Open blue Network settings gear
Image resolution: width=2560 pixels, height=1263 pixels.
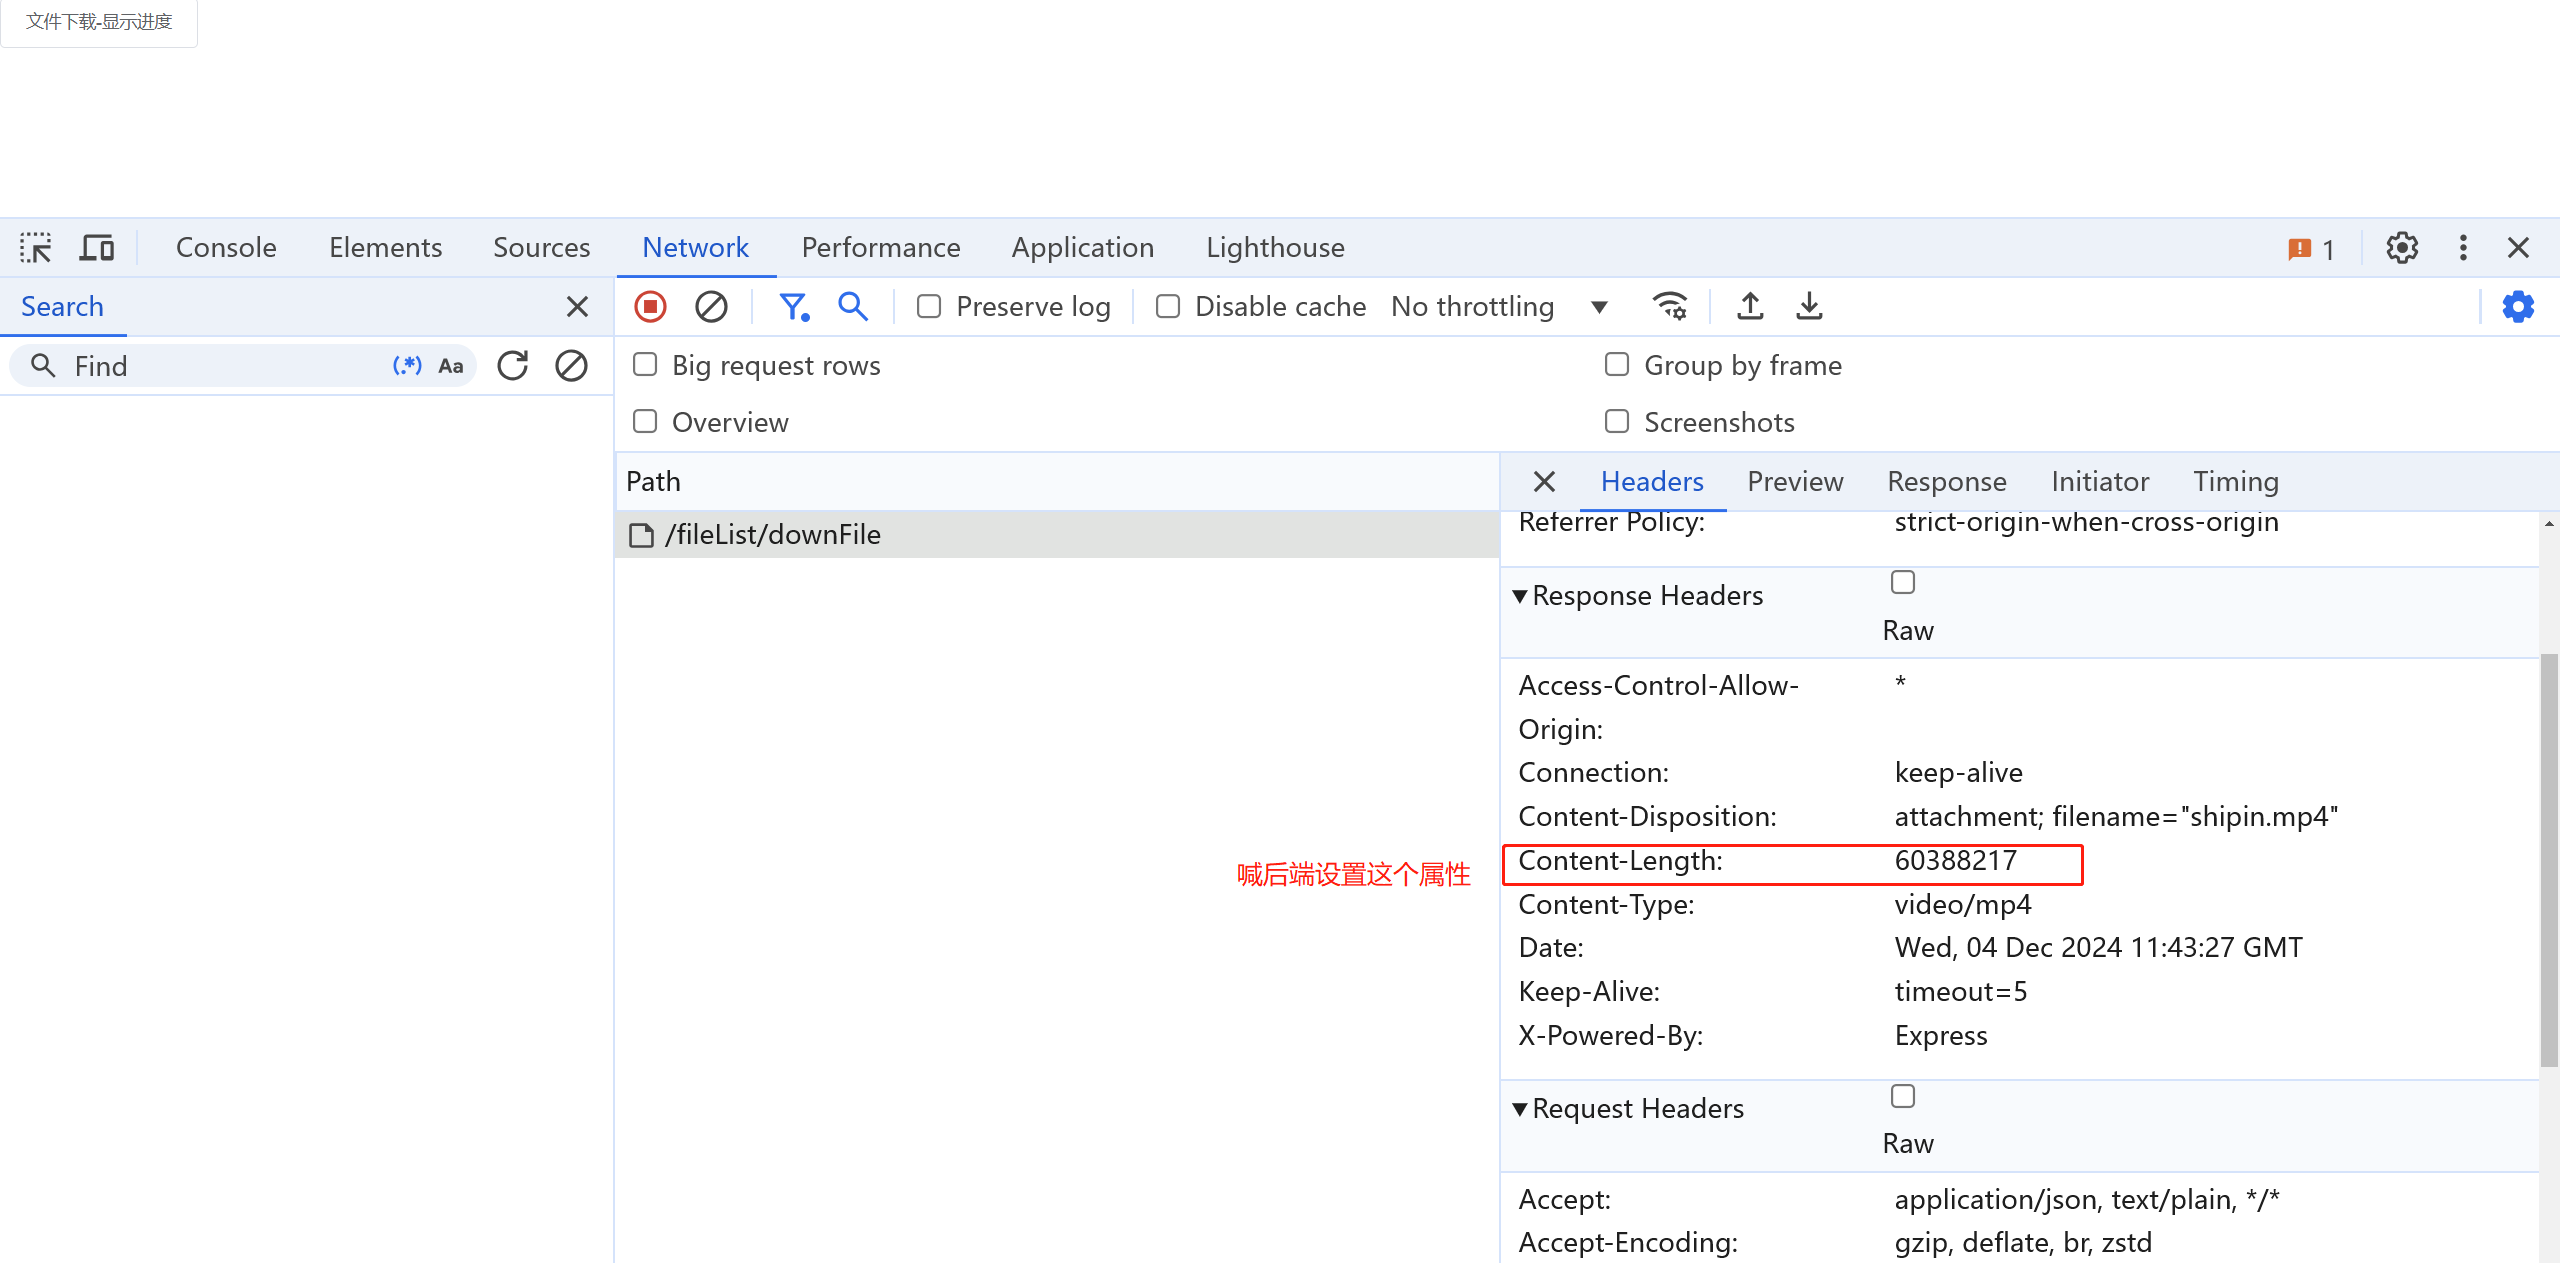2517,306
